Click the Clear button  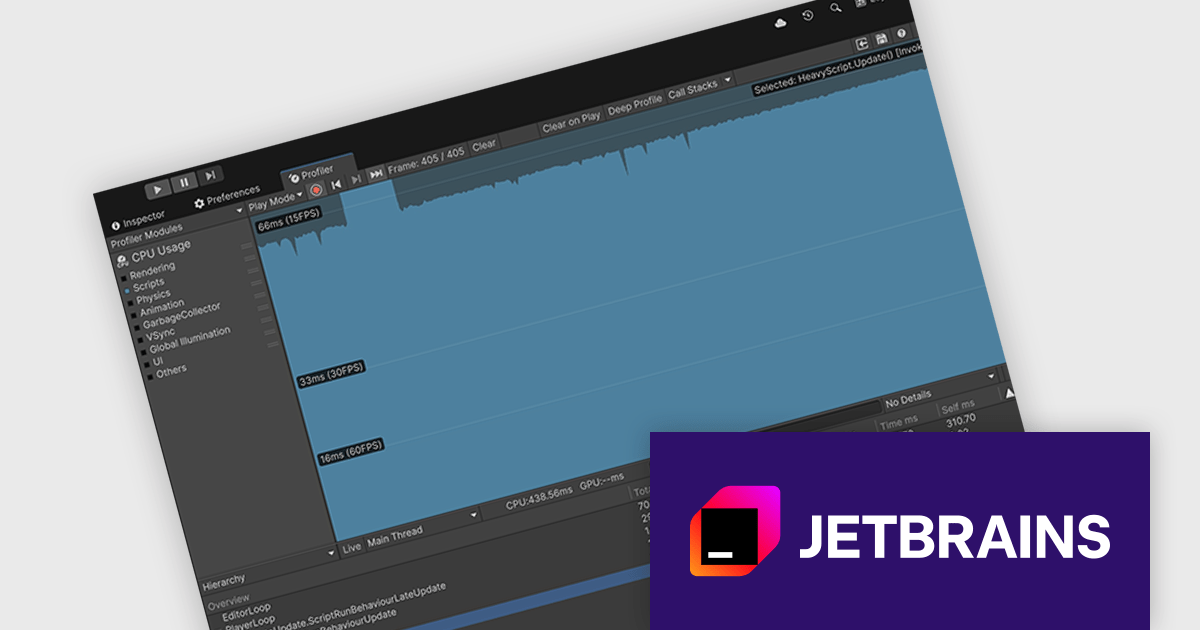[x=483, y=146]
